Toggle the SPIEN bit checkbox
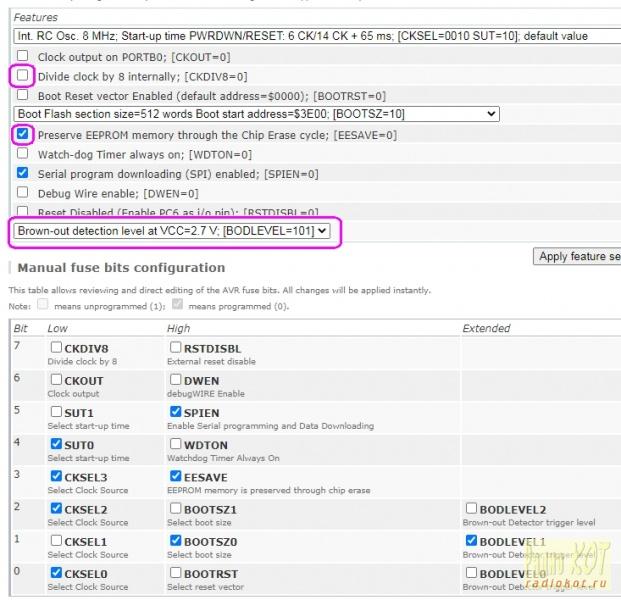The width and height of the screenshot is (621, 600). tap(176, 412)
